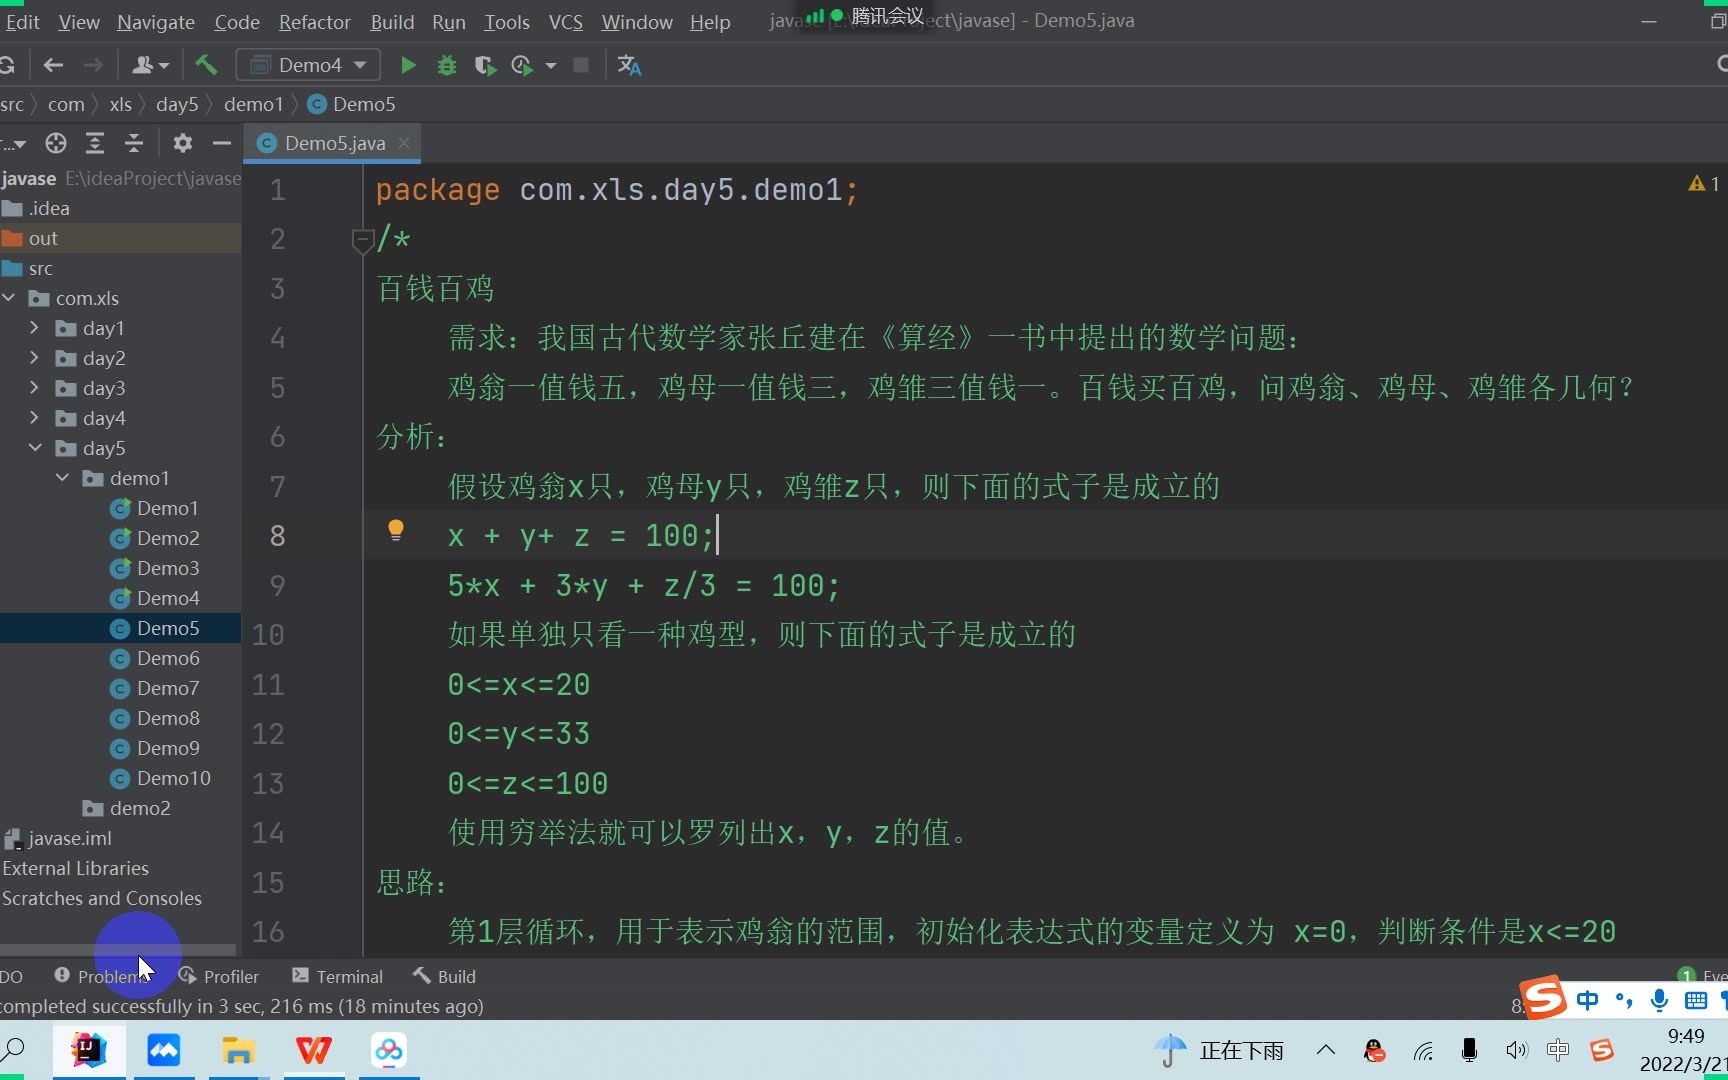This screenshot has height=1080, width=1728.
Task: Build project with the hammer icon
Action: (206, 65)
